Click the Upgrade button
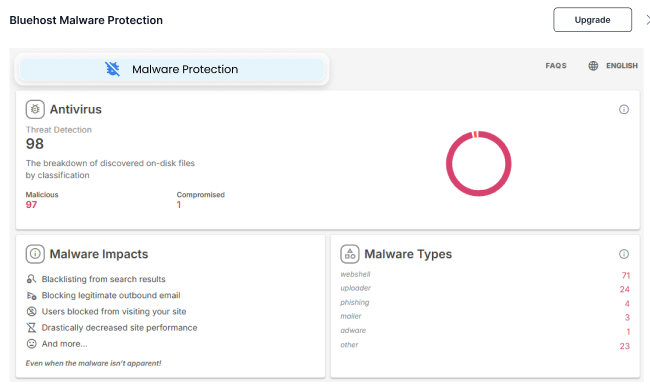The image size is (650, 391). tap(592, 19)
